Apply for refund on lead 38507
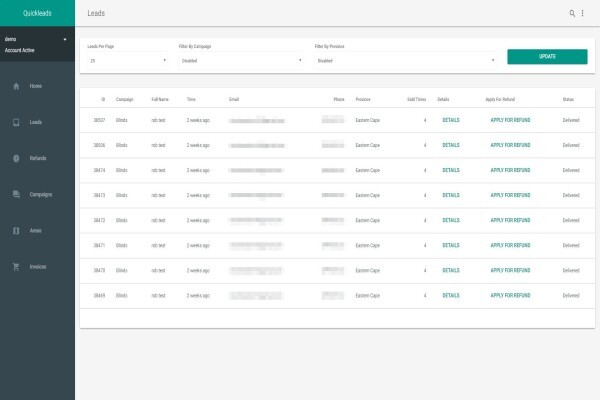The width and height of the screenshot is (600, 400). 510,120
